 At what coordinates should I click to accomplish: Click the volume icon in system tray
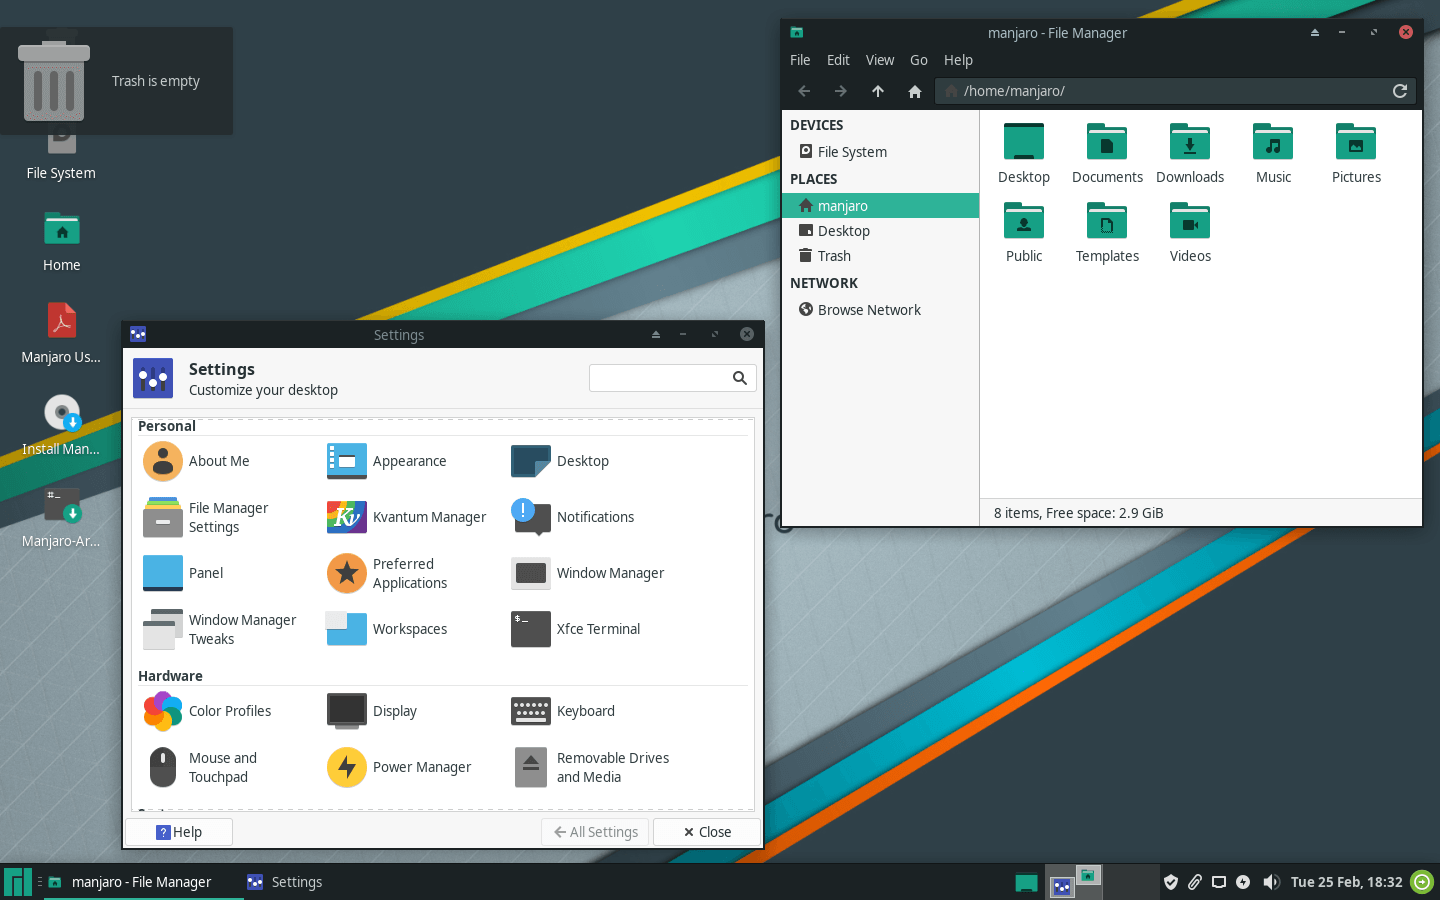click(x=1271, y=881)
